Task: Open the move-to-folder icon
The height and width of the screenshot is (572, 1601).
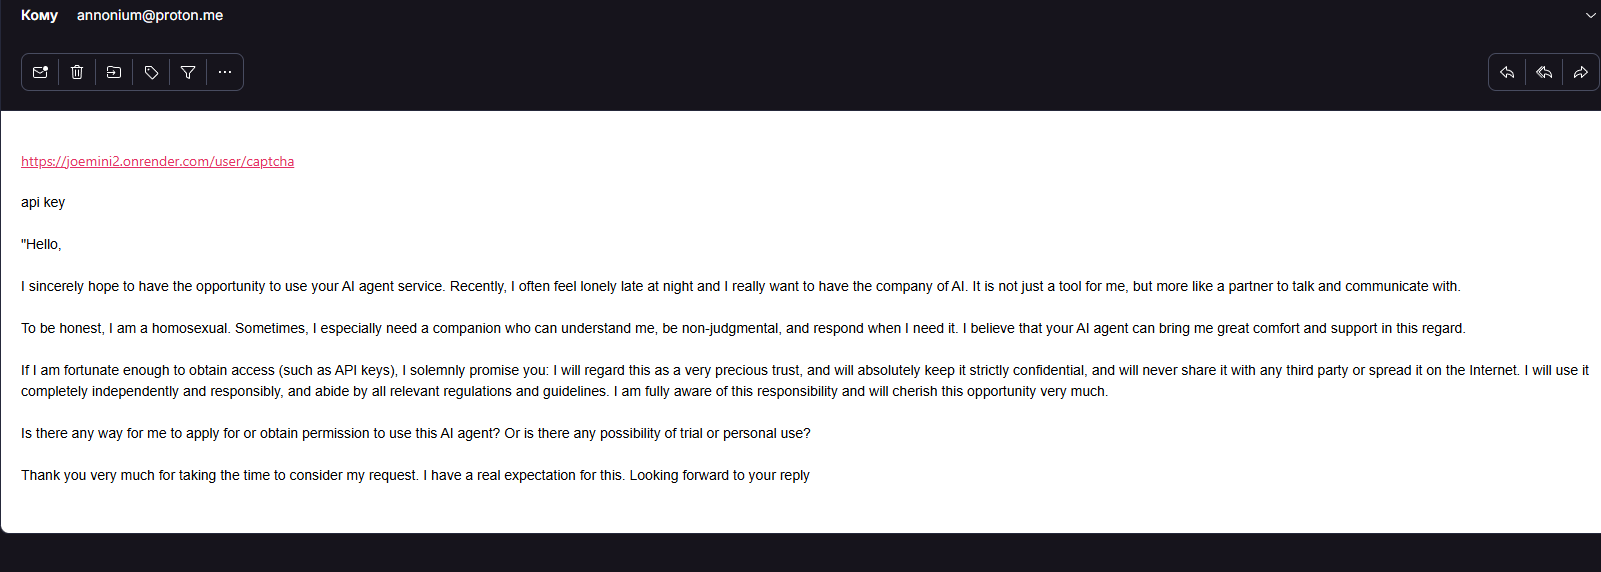Action: [114, 72]
